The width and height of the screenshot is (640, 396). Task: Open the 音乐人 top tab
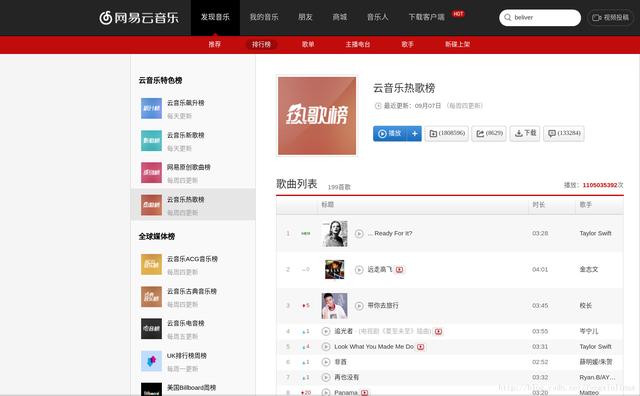point(378,18)
